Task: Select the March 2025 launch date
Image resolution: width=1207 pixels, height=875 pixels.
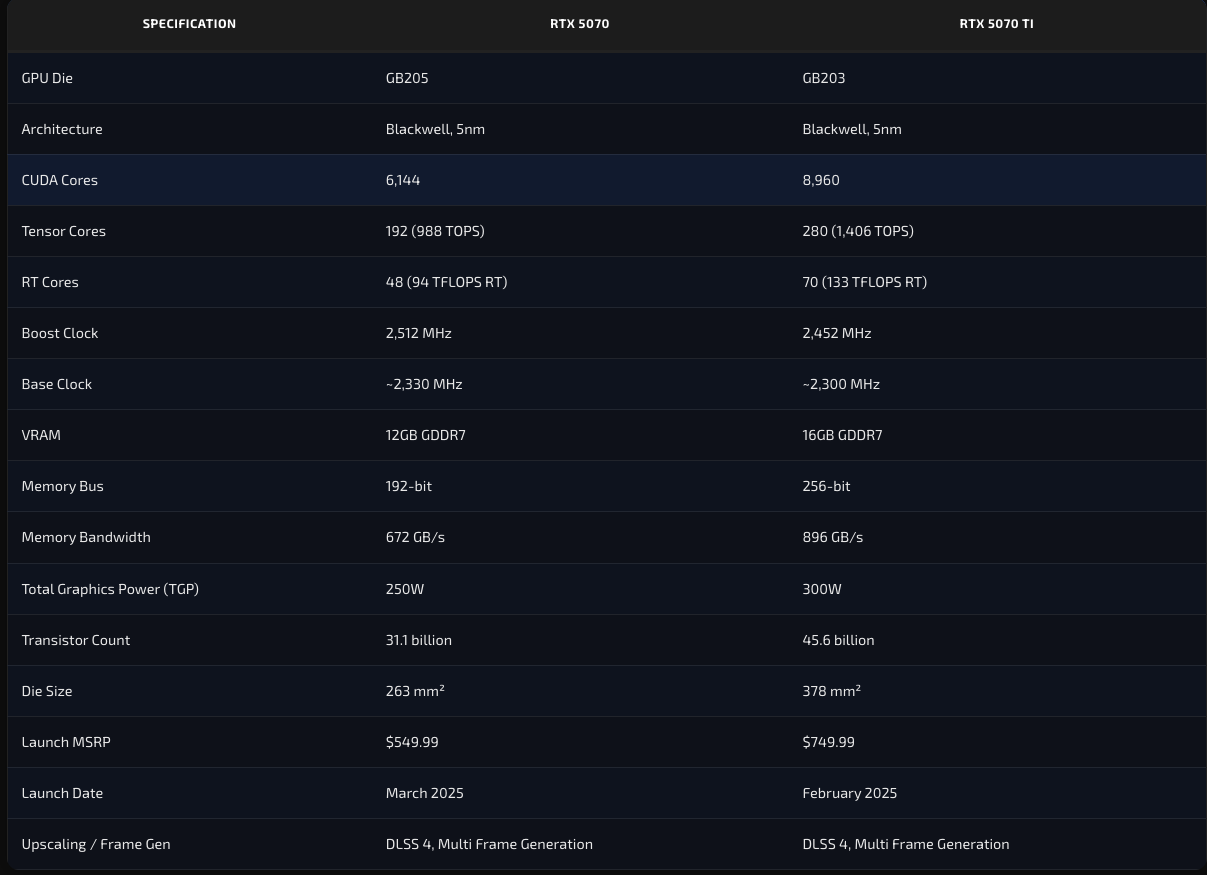Action: click(425, 793)
